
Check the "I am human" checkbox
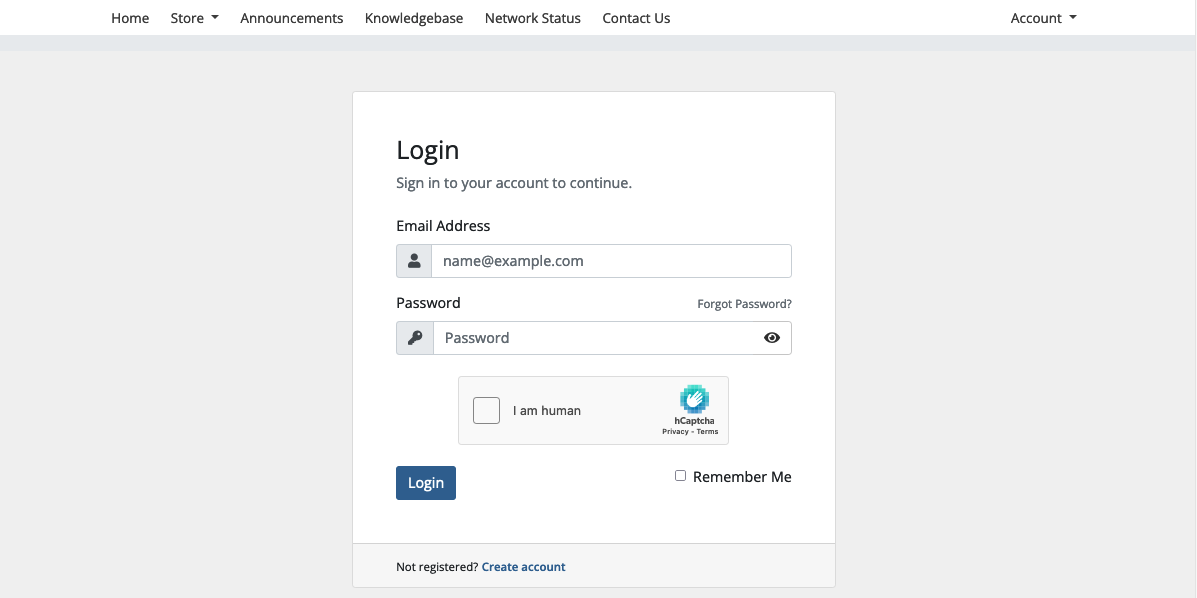tap(486, 410)
